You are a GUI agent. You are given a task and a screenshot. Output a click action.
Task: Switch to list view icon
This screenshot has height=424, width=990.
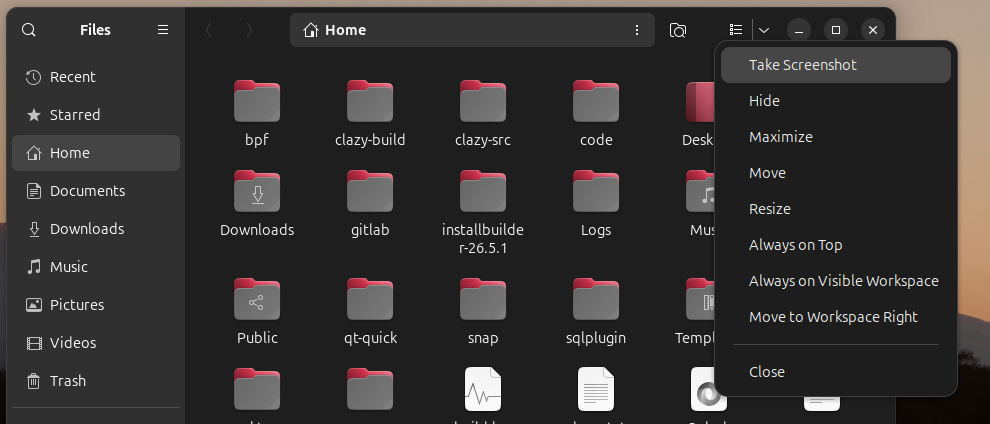coord(736,30)
